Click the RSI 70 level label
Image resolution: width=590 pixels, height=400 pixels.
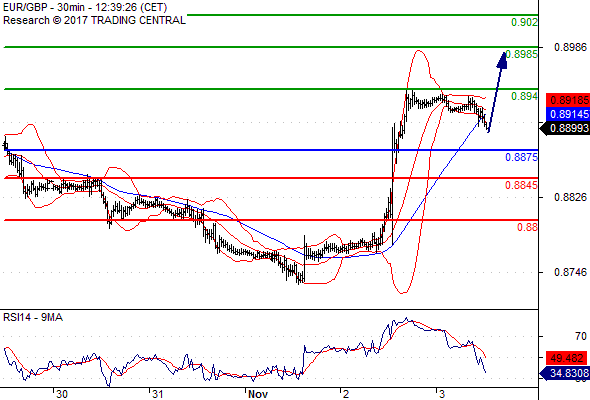click(x=581, y=336)
